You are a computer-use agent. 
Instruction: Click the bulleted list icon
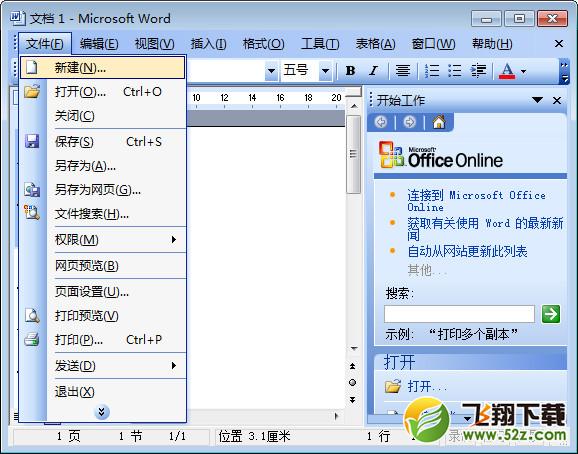455,70
